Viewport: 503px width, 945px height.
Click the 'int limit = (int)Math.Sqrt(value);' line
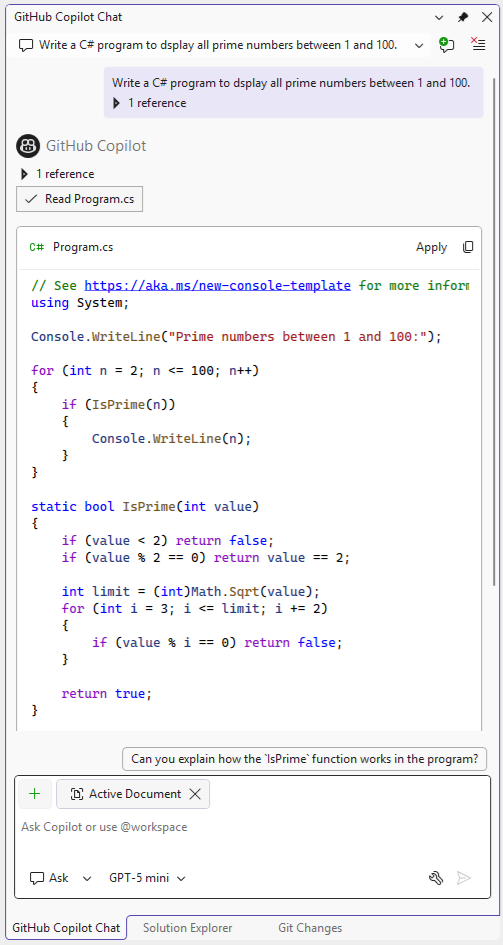(190, 591)
